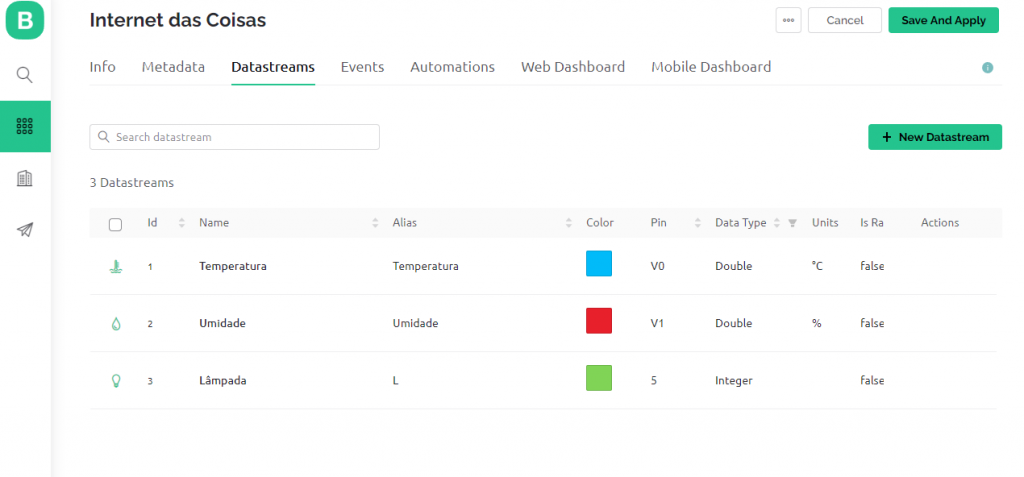
Task: Click the Blynk logo icon
Action: coord(25,20)
